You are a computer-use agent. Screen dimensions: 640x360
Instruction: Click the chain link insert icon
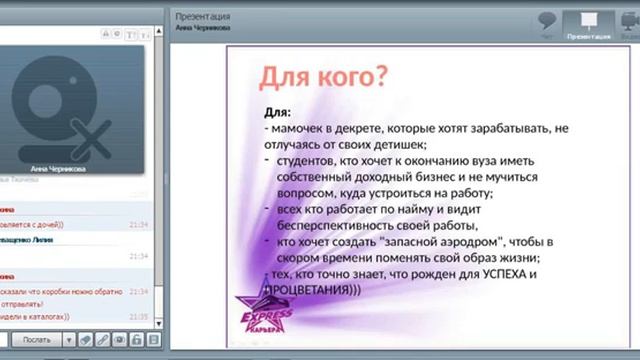pos(102,340)
